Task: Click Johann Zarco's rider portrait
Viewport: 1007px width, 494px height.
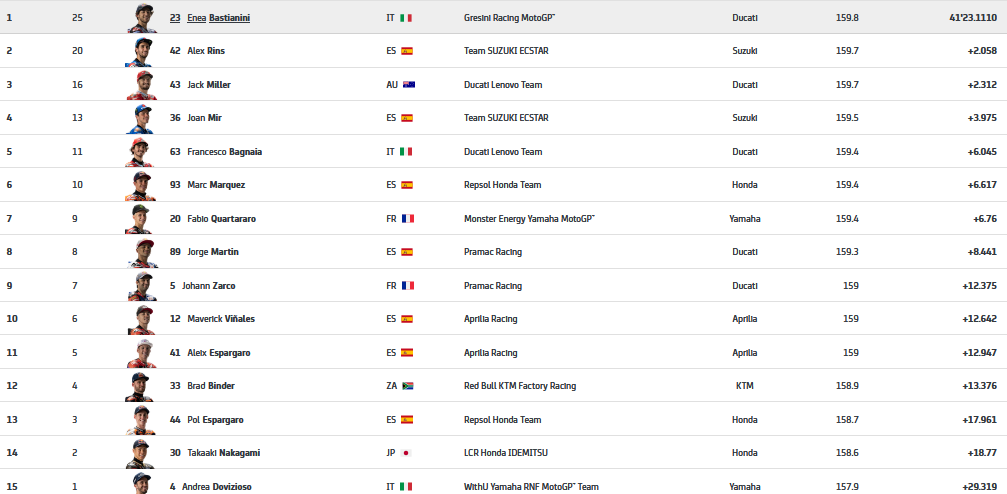Action: click(141, 285)
